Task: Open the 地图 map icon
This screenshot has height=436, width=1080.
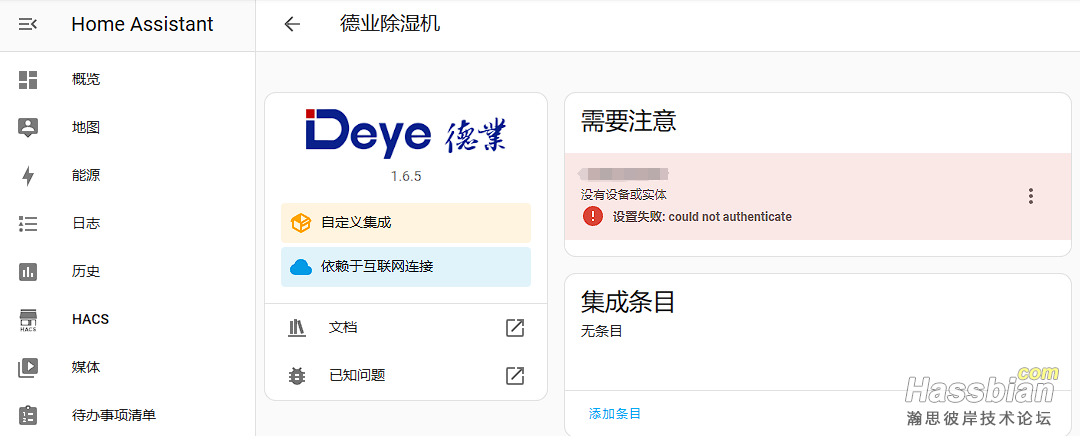Action: point(28,127)
